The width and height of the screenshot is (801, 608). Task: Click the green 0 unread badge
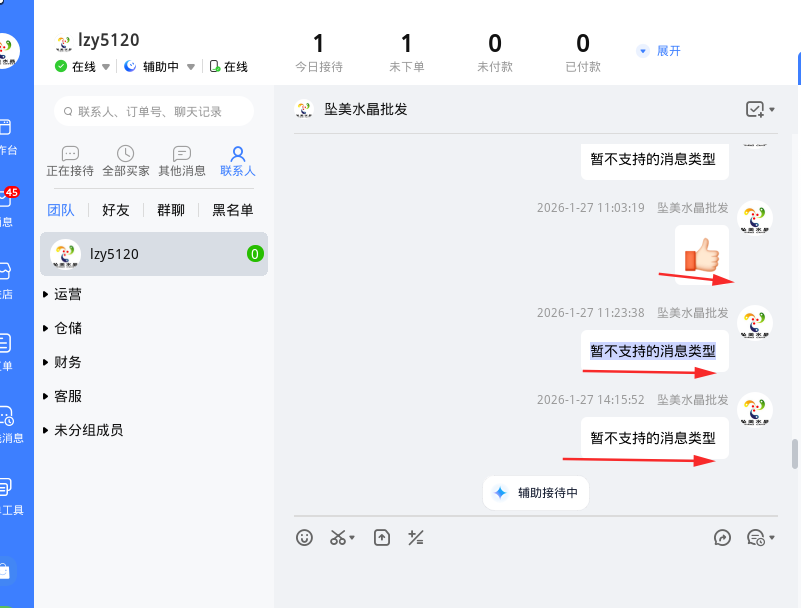click(255, 254)
